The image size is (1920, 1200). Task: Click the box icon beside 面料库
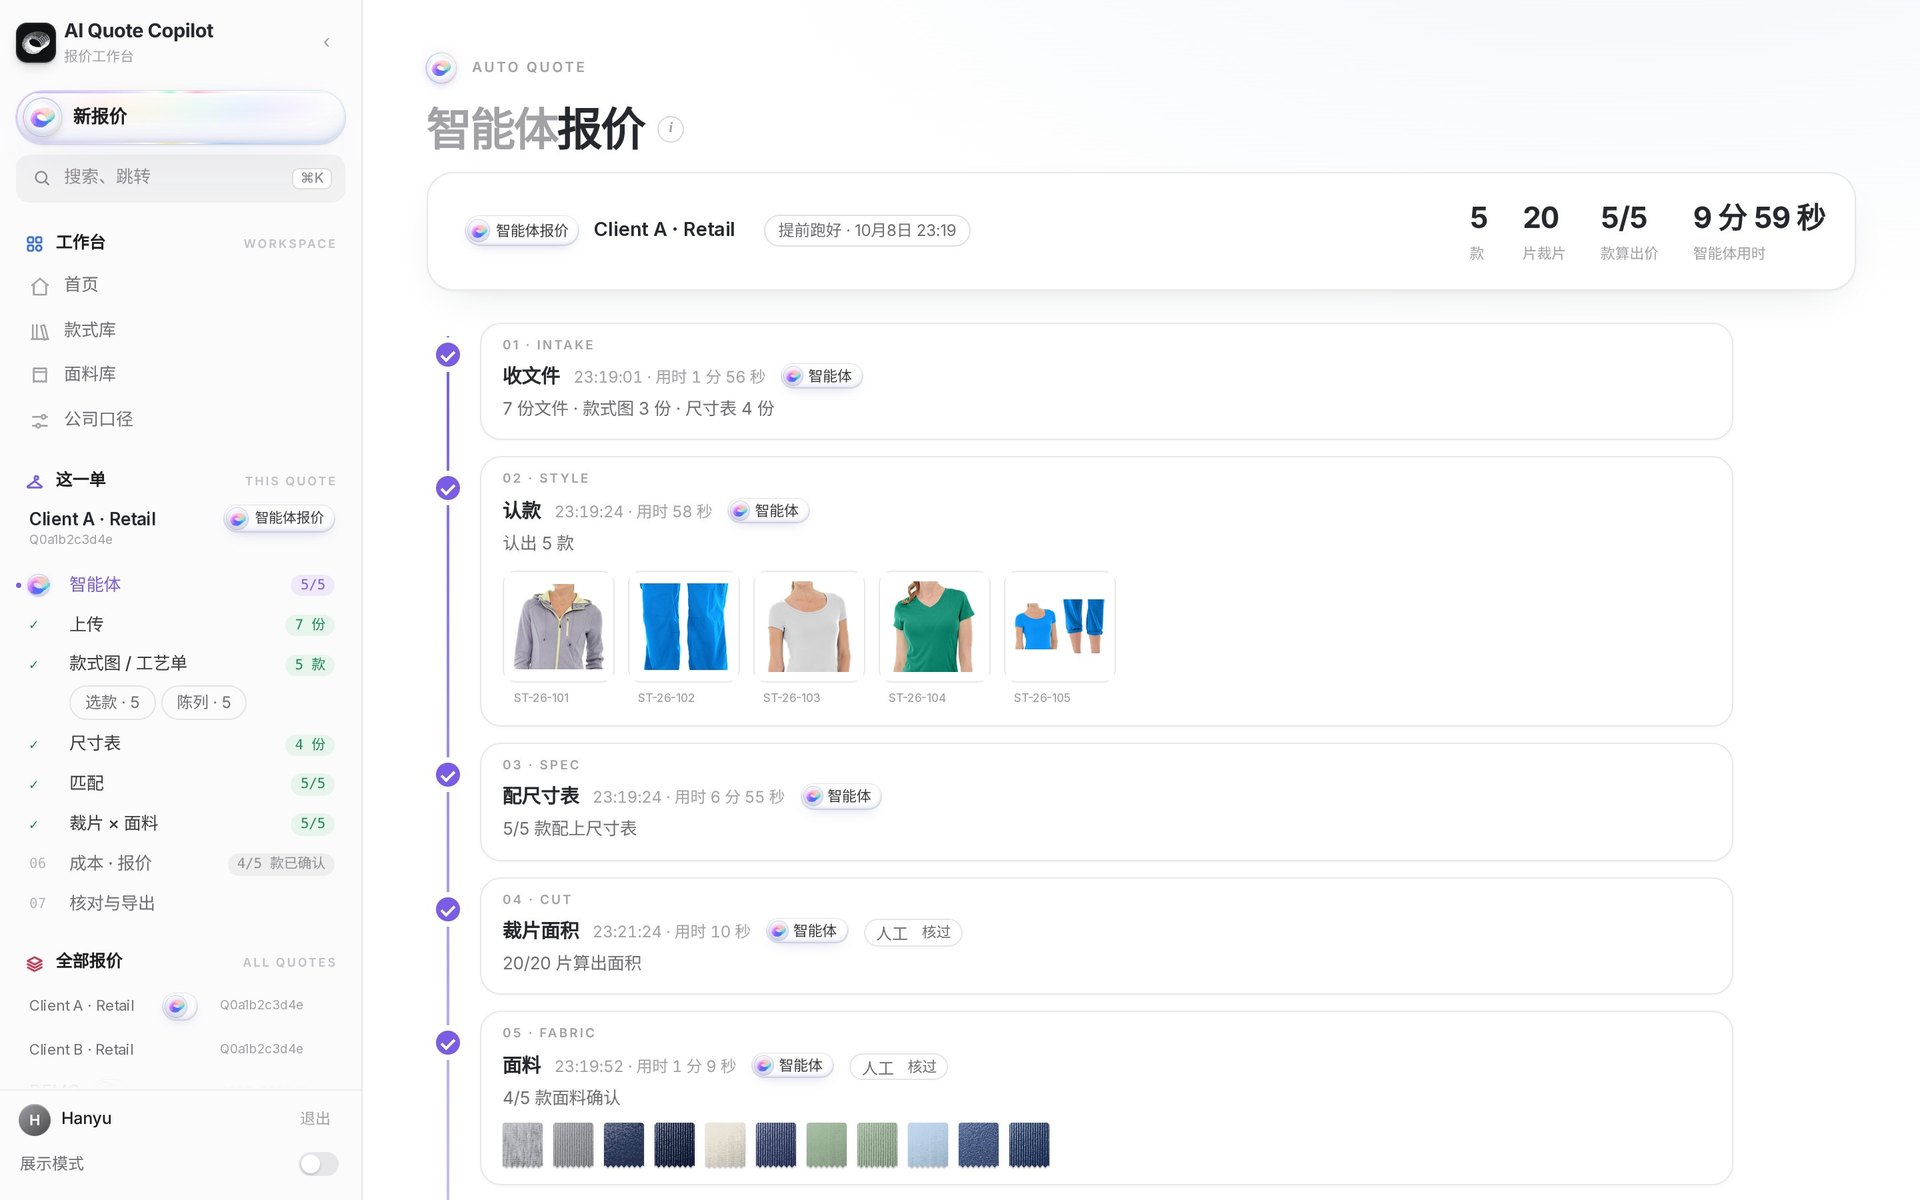pyautogui.click(x=40, y=375)
